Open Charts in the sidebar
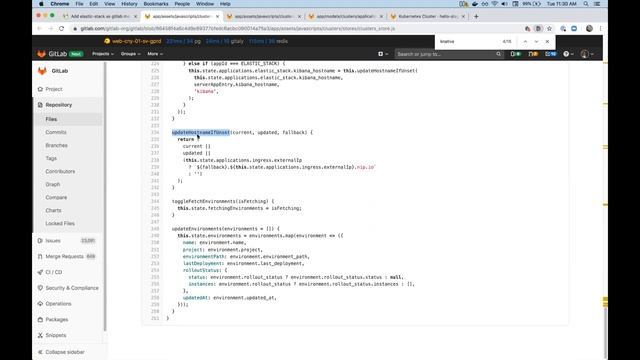Viewport: 640px width, 360px height. tap(53, 211)
